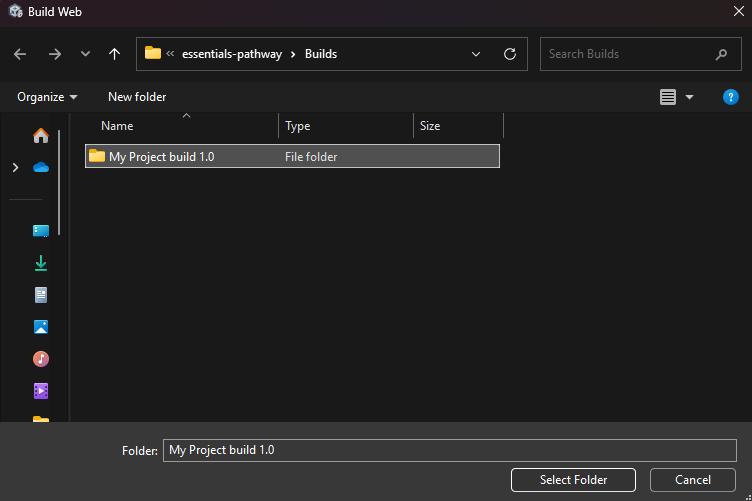Open Pictures folder in the sidebar
752x501 pixels.
[x=41, y=327]
